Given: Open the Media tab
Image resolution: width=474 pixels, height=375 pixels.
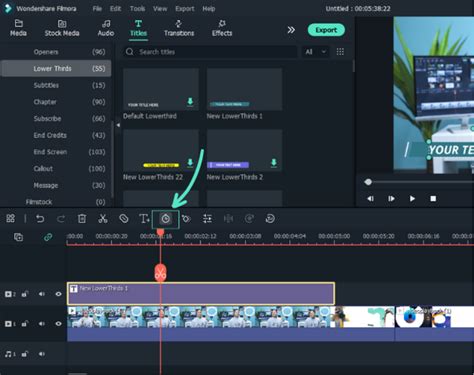Looking at the screenshot, I should click(x=18, y=28).
